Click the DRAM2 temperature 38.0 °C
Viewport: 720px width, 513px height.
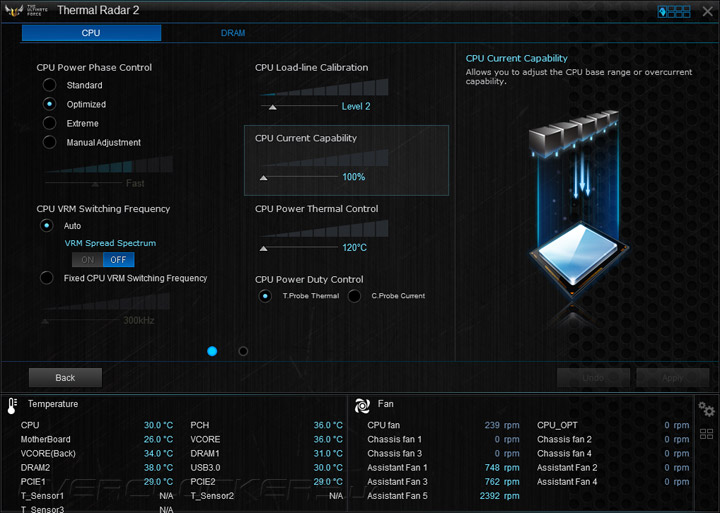tap(158, 468)
